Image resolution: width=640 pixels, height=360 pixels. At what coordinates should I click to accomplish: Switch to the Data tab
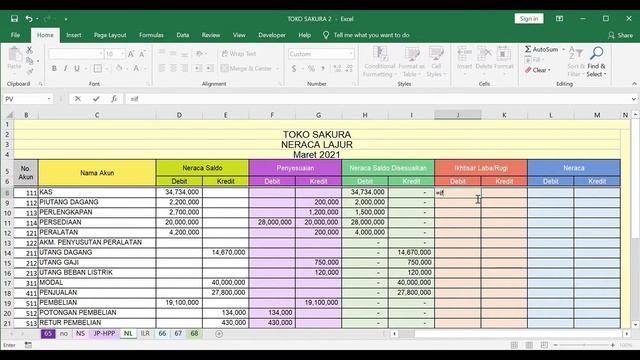click(182, 35)
